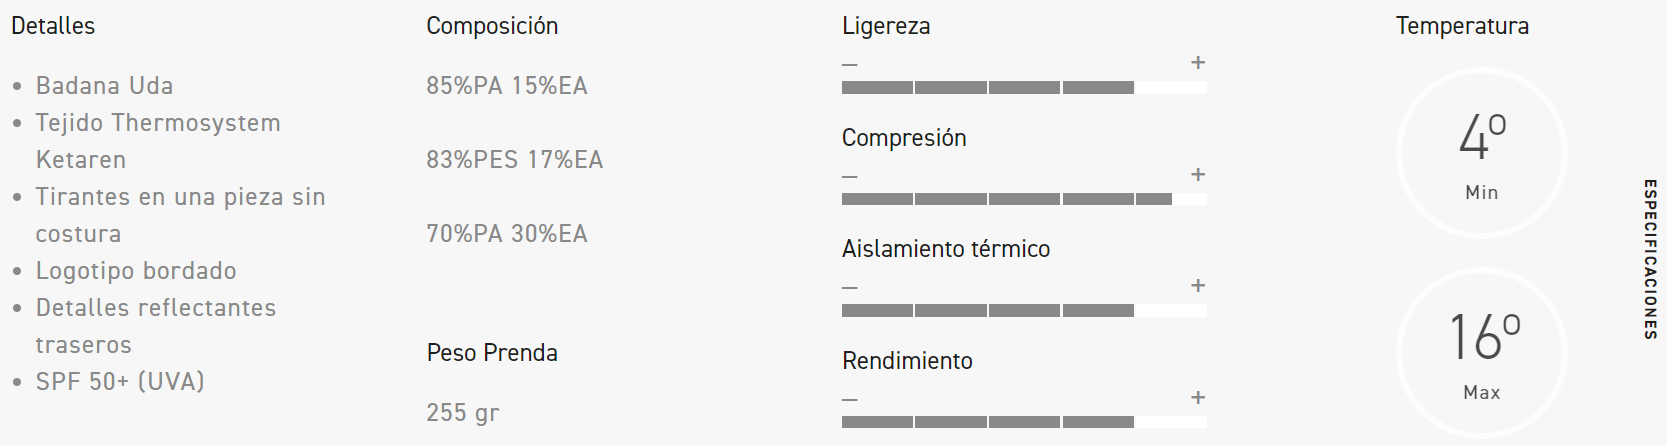Click the minus sign above Compresión bar

click(x=850, y=177)
